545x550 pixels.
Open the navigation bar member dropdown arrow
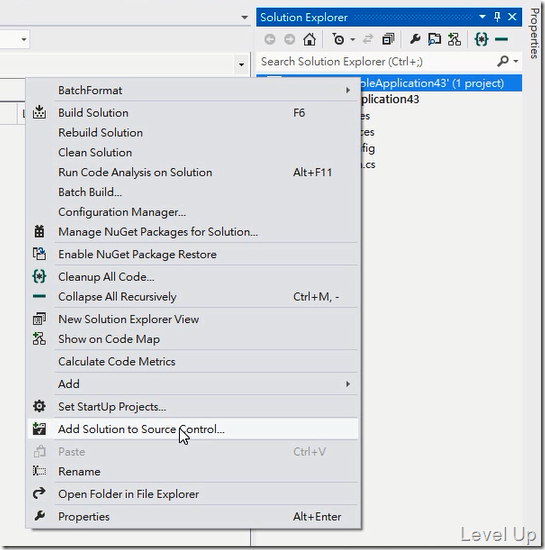coord(241,65)
